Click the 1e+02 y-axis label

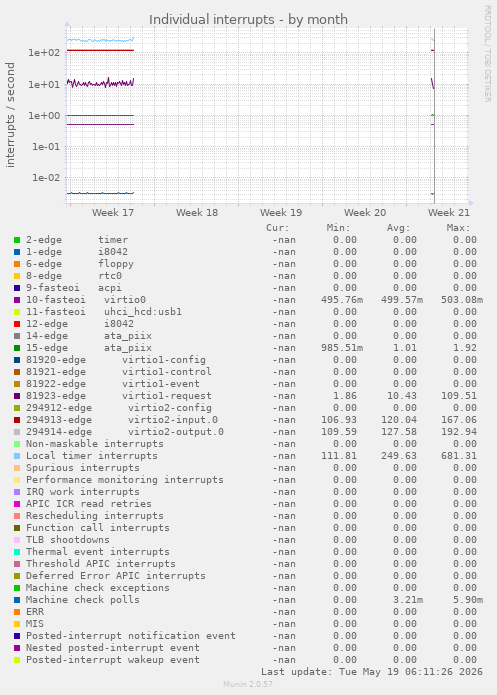click(44, 53)
